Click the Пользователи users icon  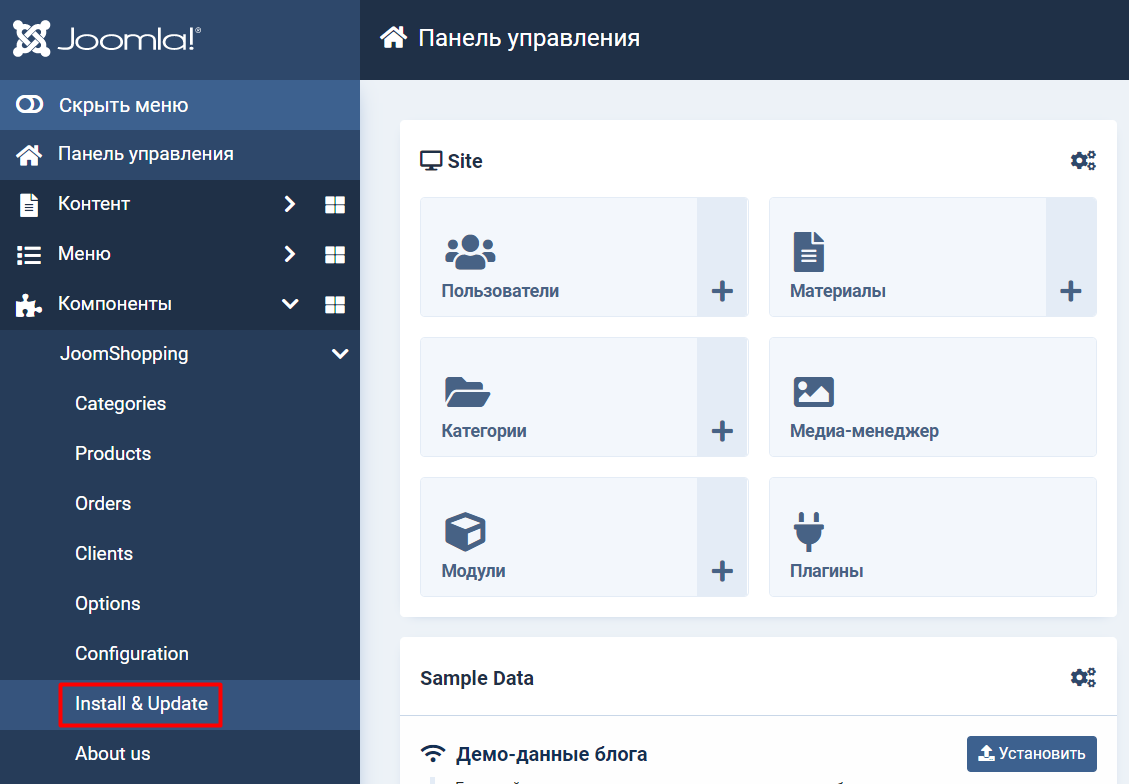(x=470, y=252)
